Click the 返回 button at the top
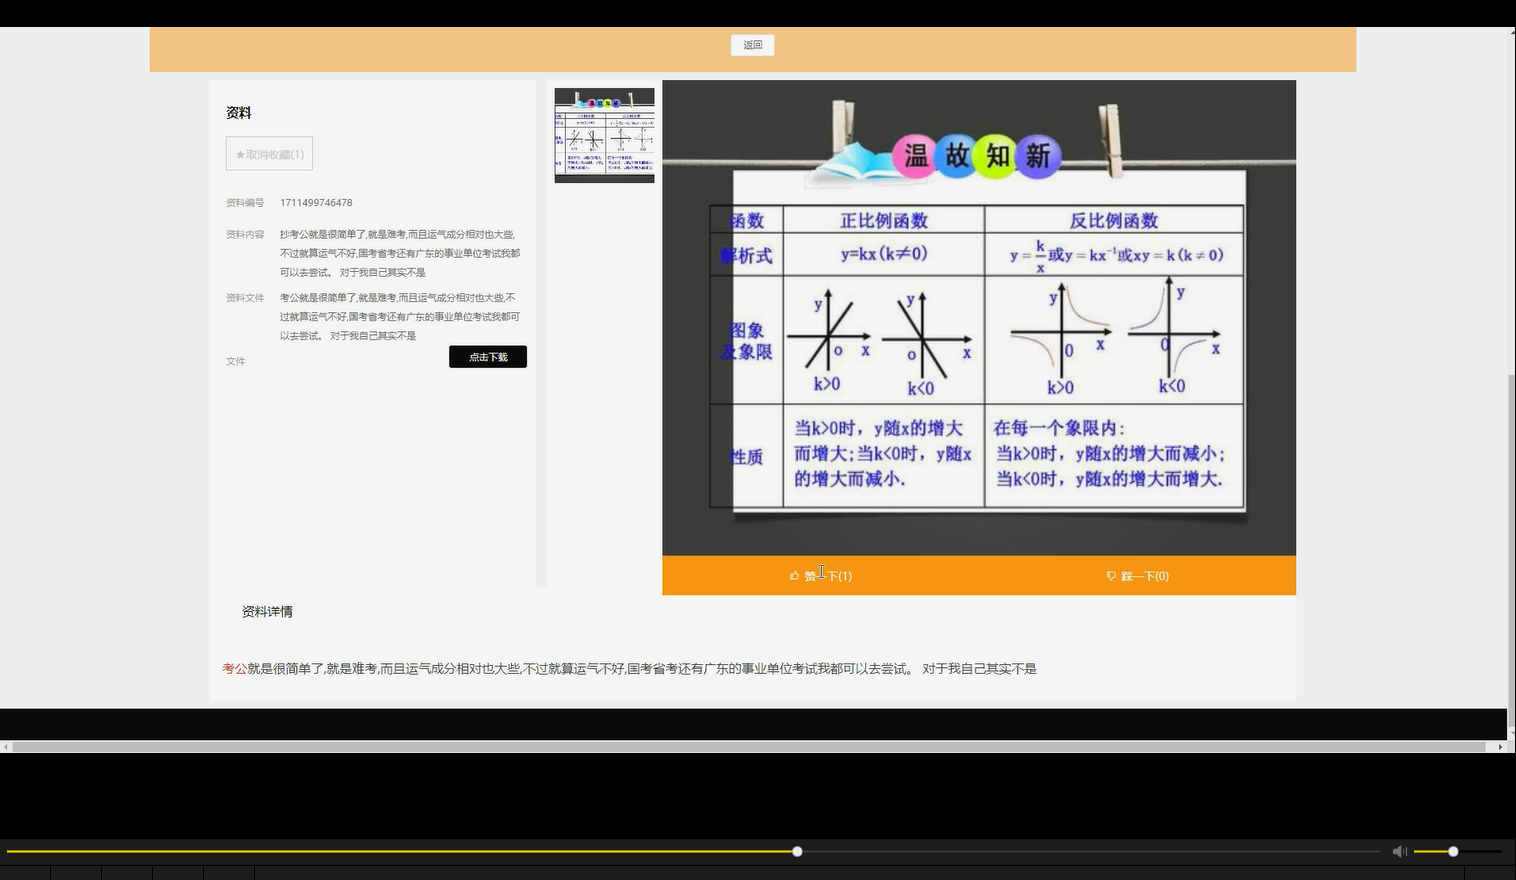The width and height of the screenshot is (1516, 880). point(752,45)
